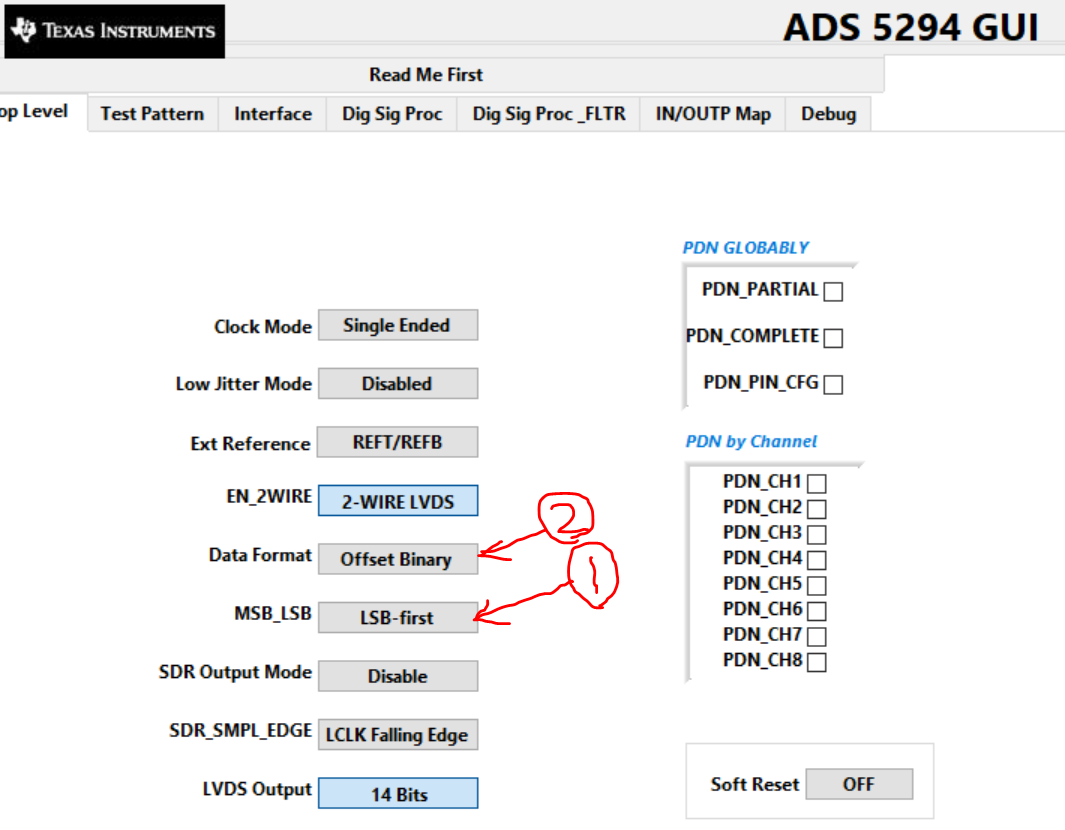Click the Data Format label

tap(260, 555)
